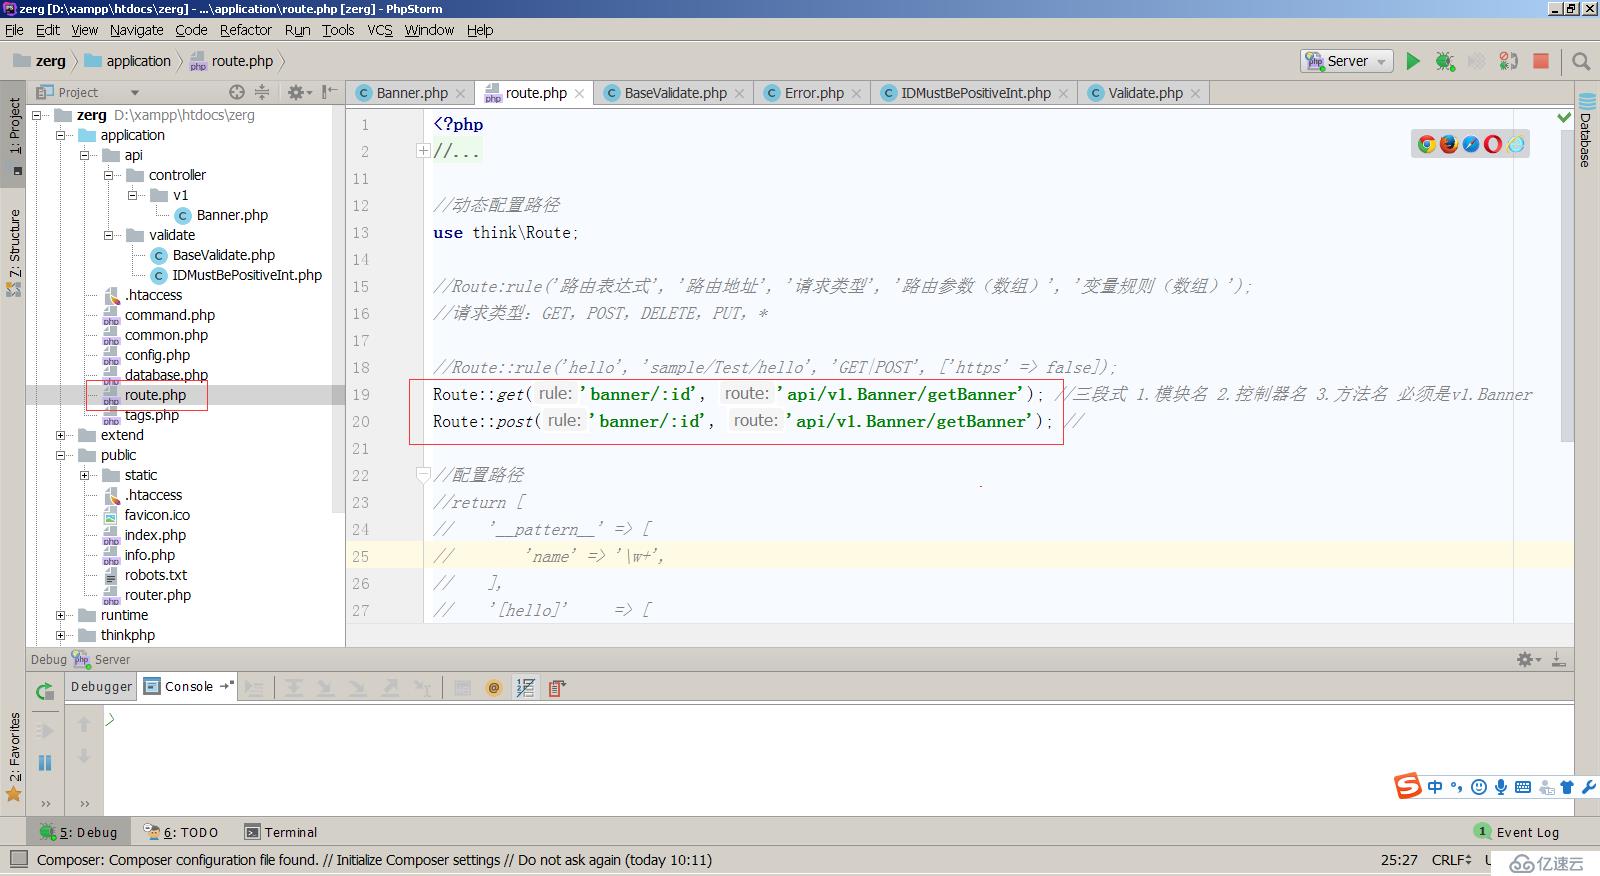Viewport: 1600px width, 876px height.
Task: Click the 2: Favorites side tool button
Action: pos(14,755)
